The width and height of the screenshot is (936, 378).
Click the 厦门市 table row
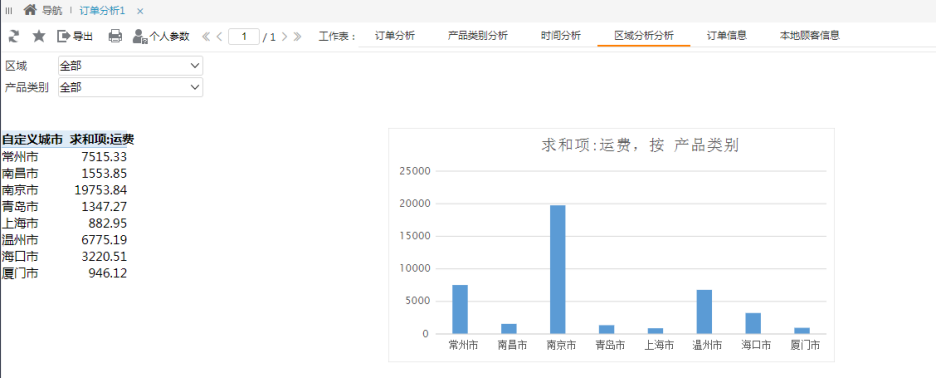pyautogui.click(x=64, y=273)
